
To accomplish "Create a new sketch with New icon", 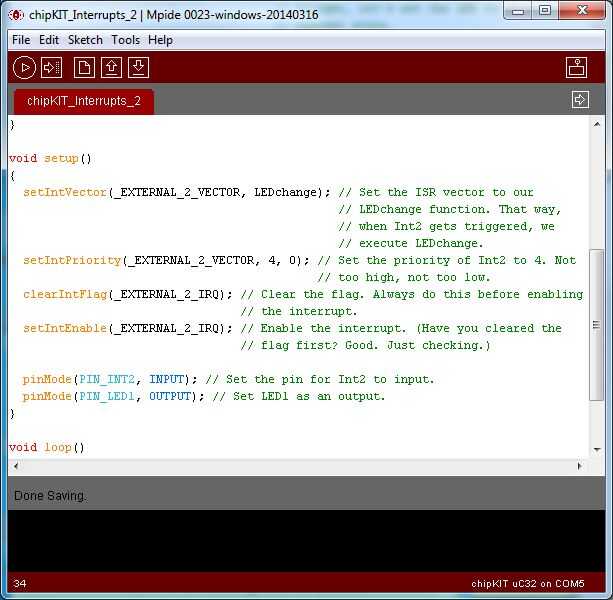I will [x=84, y=68].
